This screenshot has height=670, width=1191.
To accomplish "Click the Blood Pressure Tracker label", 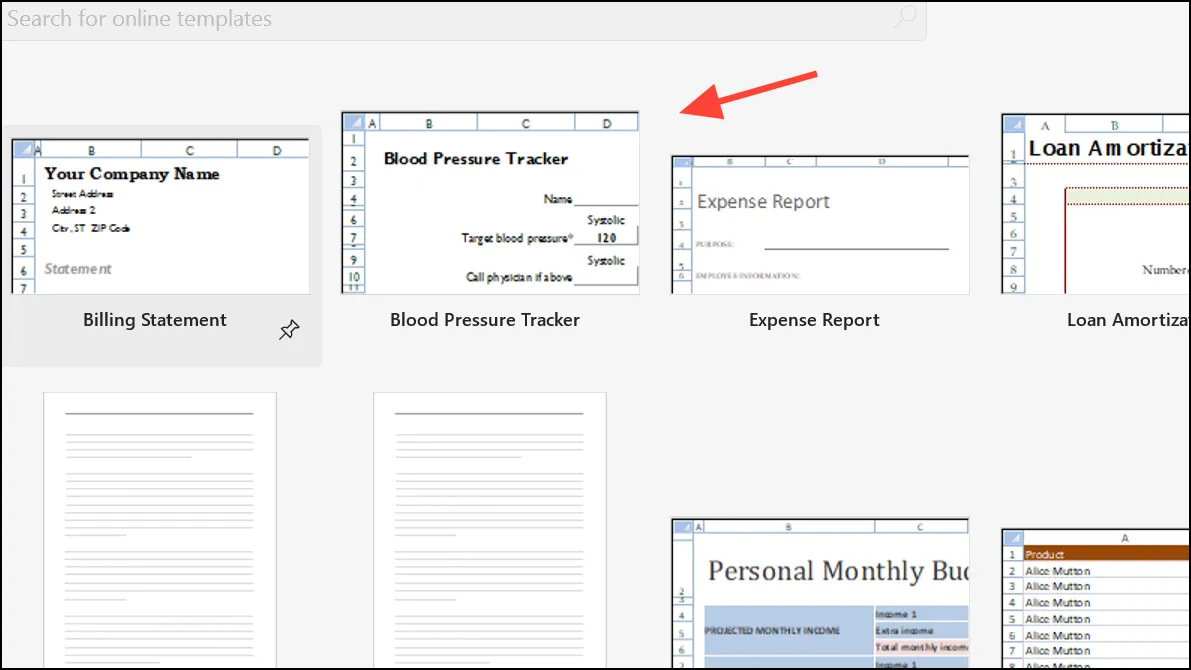I will tap(485, 320).
